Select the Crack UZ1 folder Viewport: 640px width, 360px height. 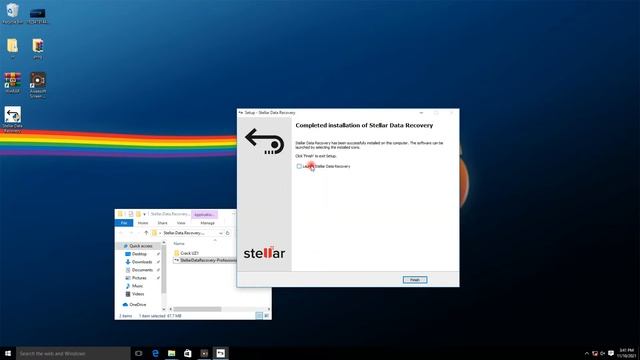(189, 253)
